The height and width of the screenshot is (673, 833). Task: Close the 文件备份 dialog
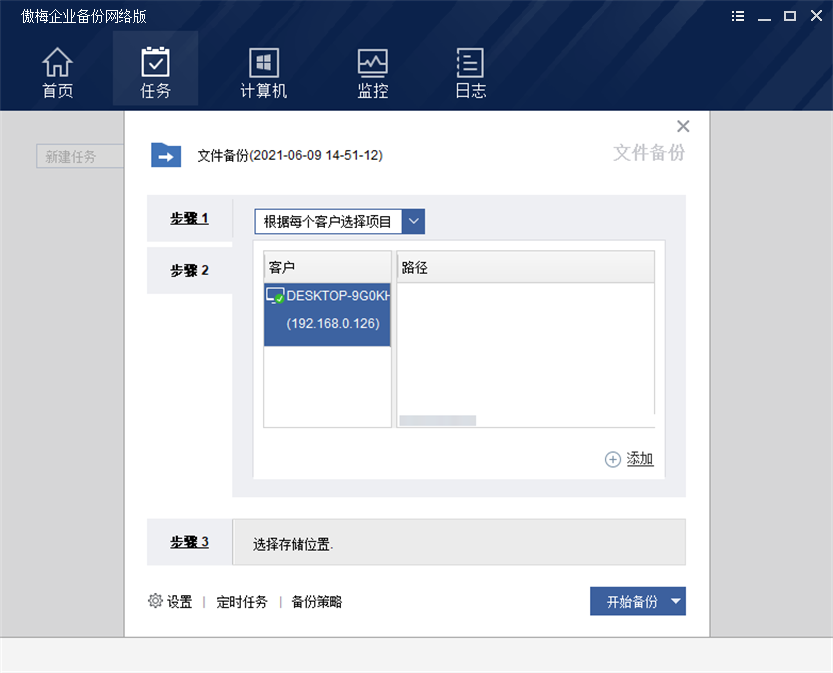[683, 126]
